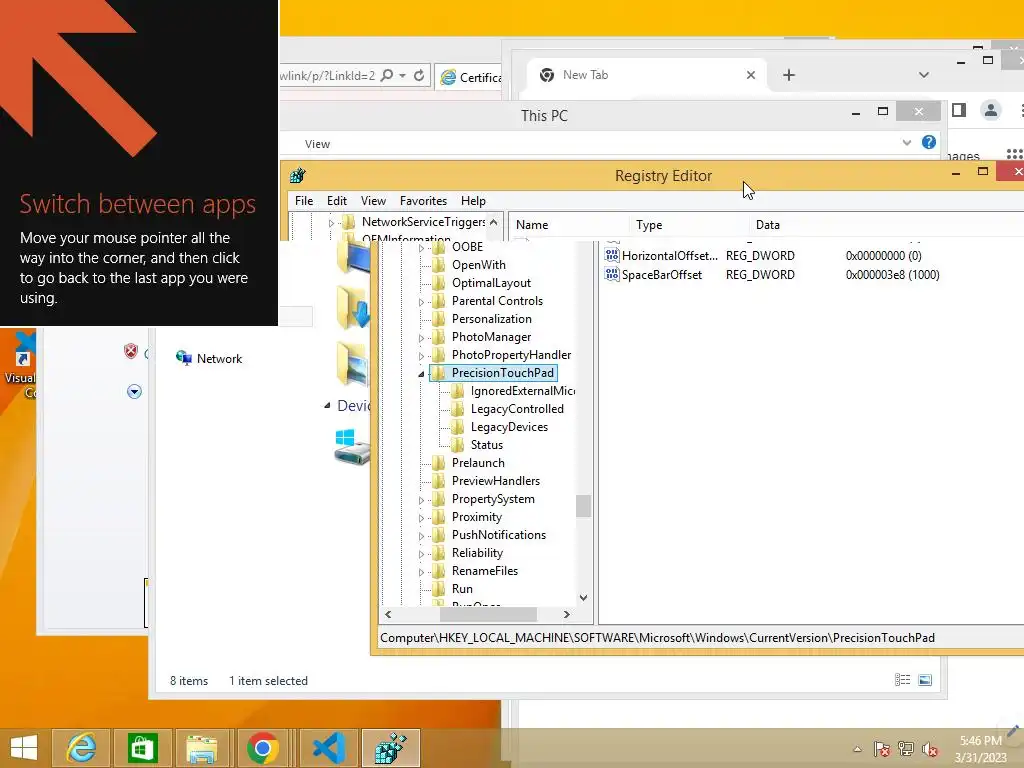
Task: Select the Run registry key
Action: click(x=462, y=588)
